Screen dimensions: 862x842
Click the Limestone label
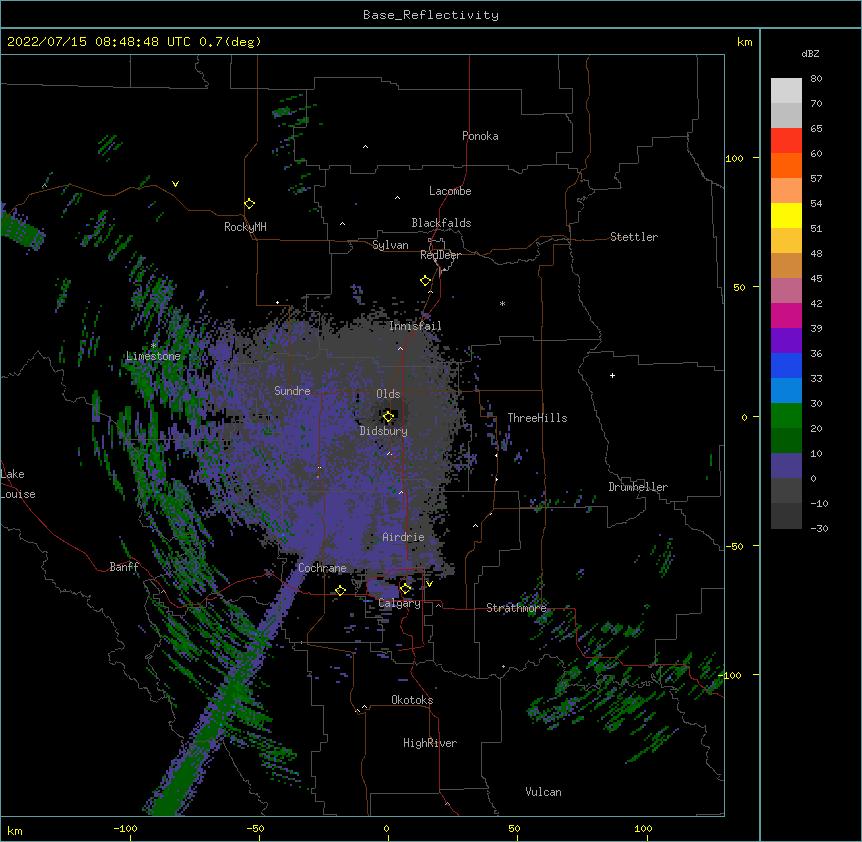[153, 356]
